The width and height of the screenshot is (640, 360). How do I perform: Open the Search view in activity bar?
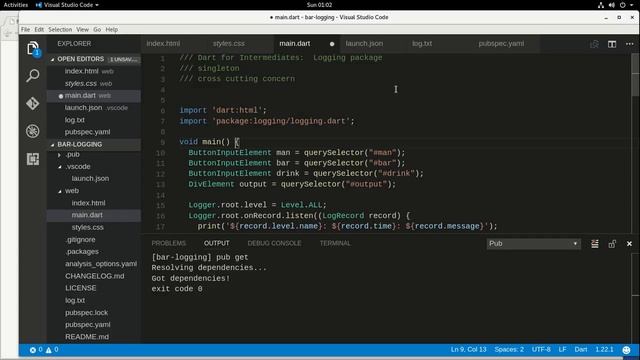pyautogui.click(x=33, y=76)
